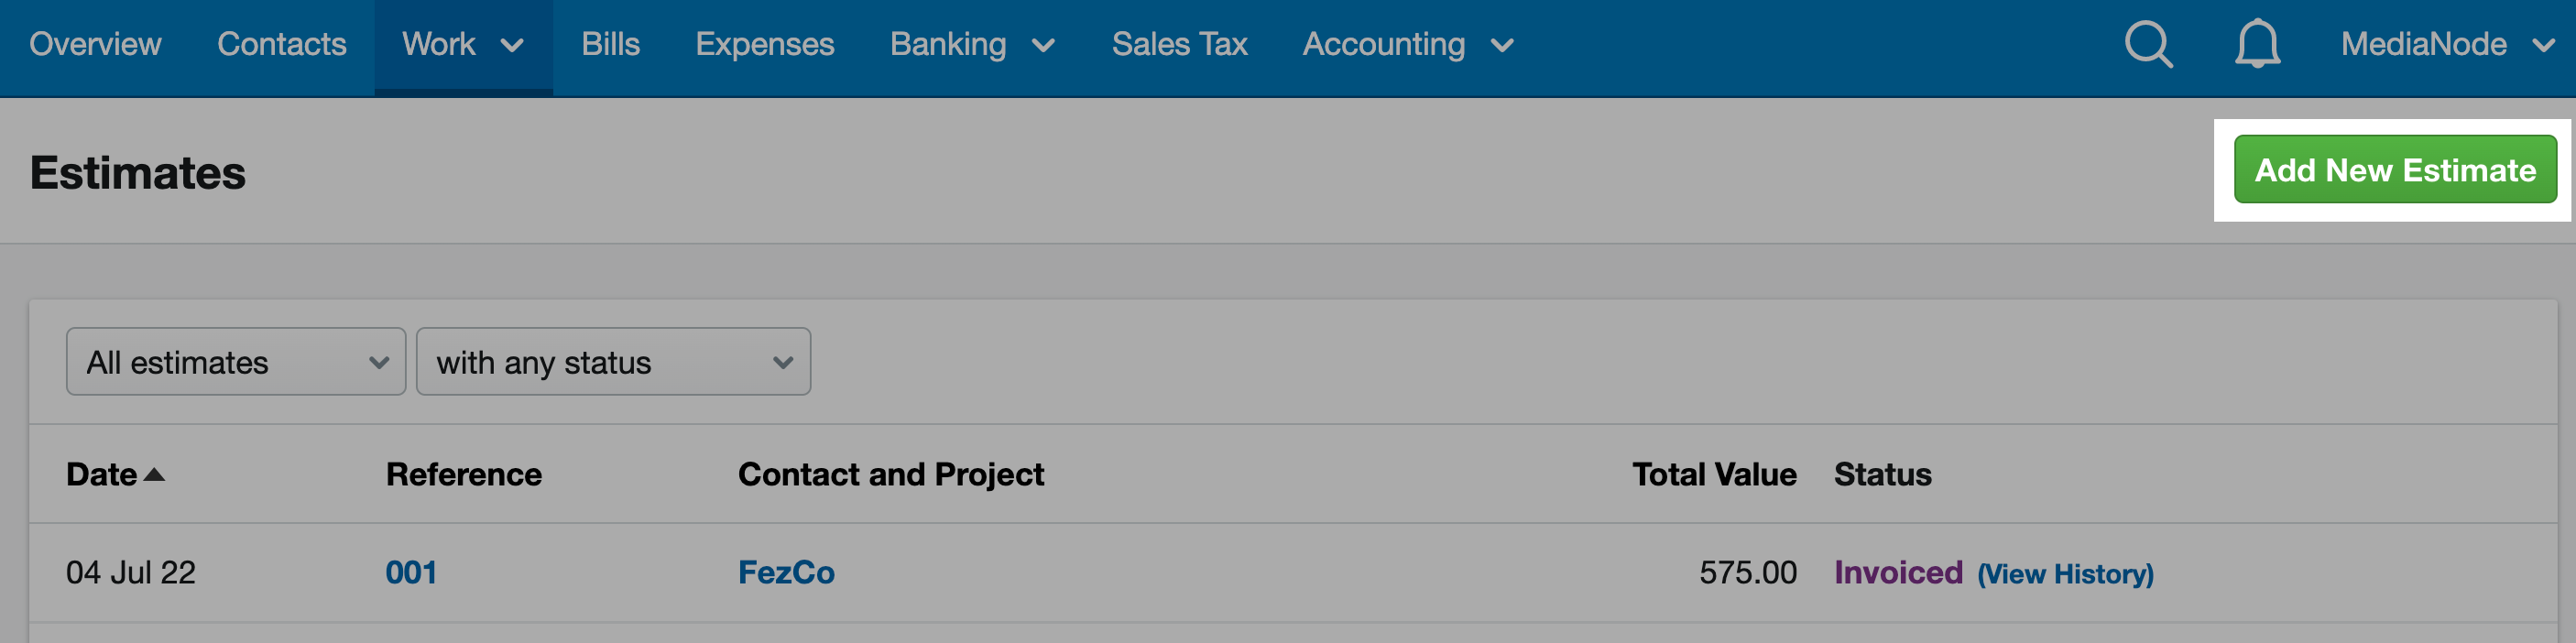Screen dimensions: 2576x643
Task: Click the Invoiced status label
Action: pos(1898,573)
